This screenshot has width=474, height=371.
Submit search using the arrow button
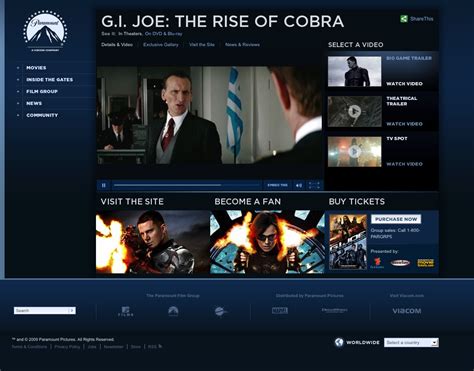(71, 310)
